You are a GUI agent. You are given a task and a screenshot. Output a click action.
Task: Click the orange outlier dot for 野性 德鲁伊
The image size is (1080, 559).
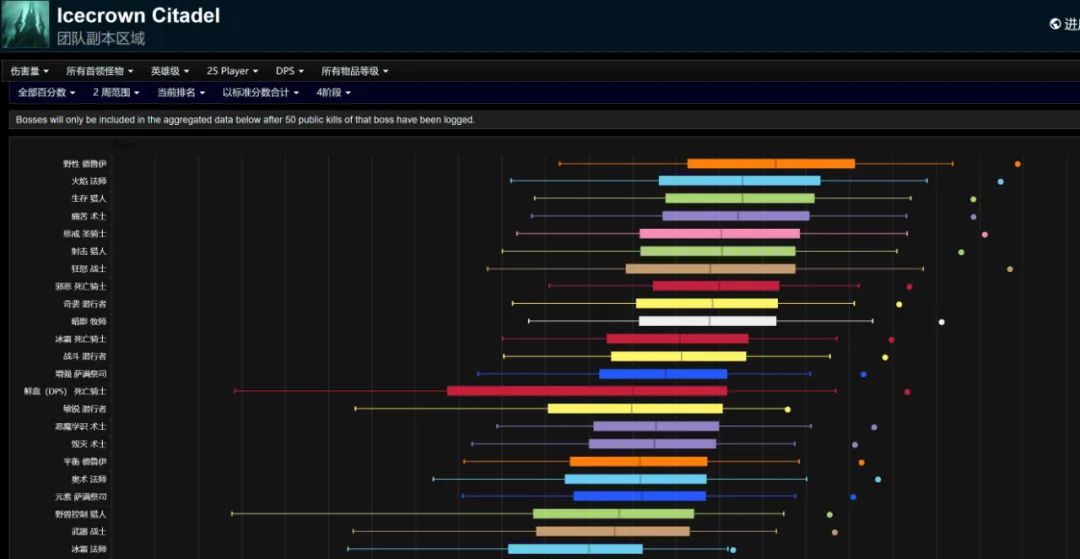point(1017,164)
